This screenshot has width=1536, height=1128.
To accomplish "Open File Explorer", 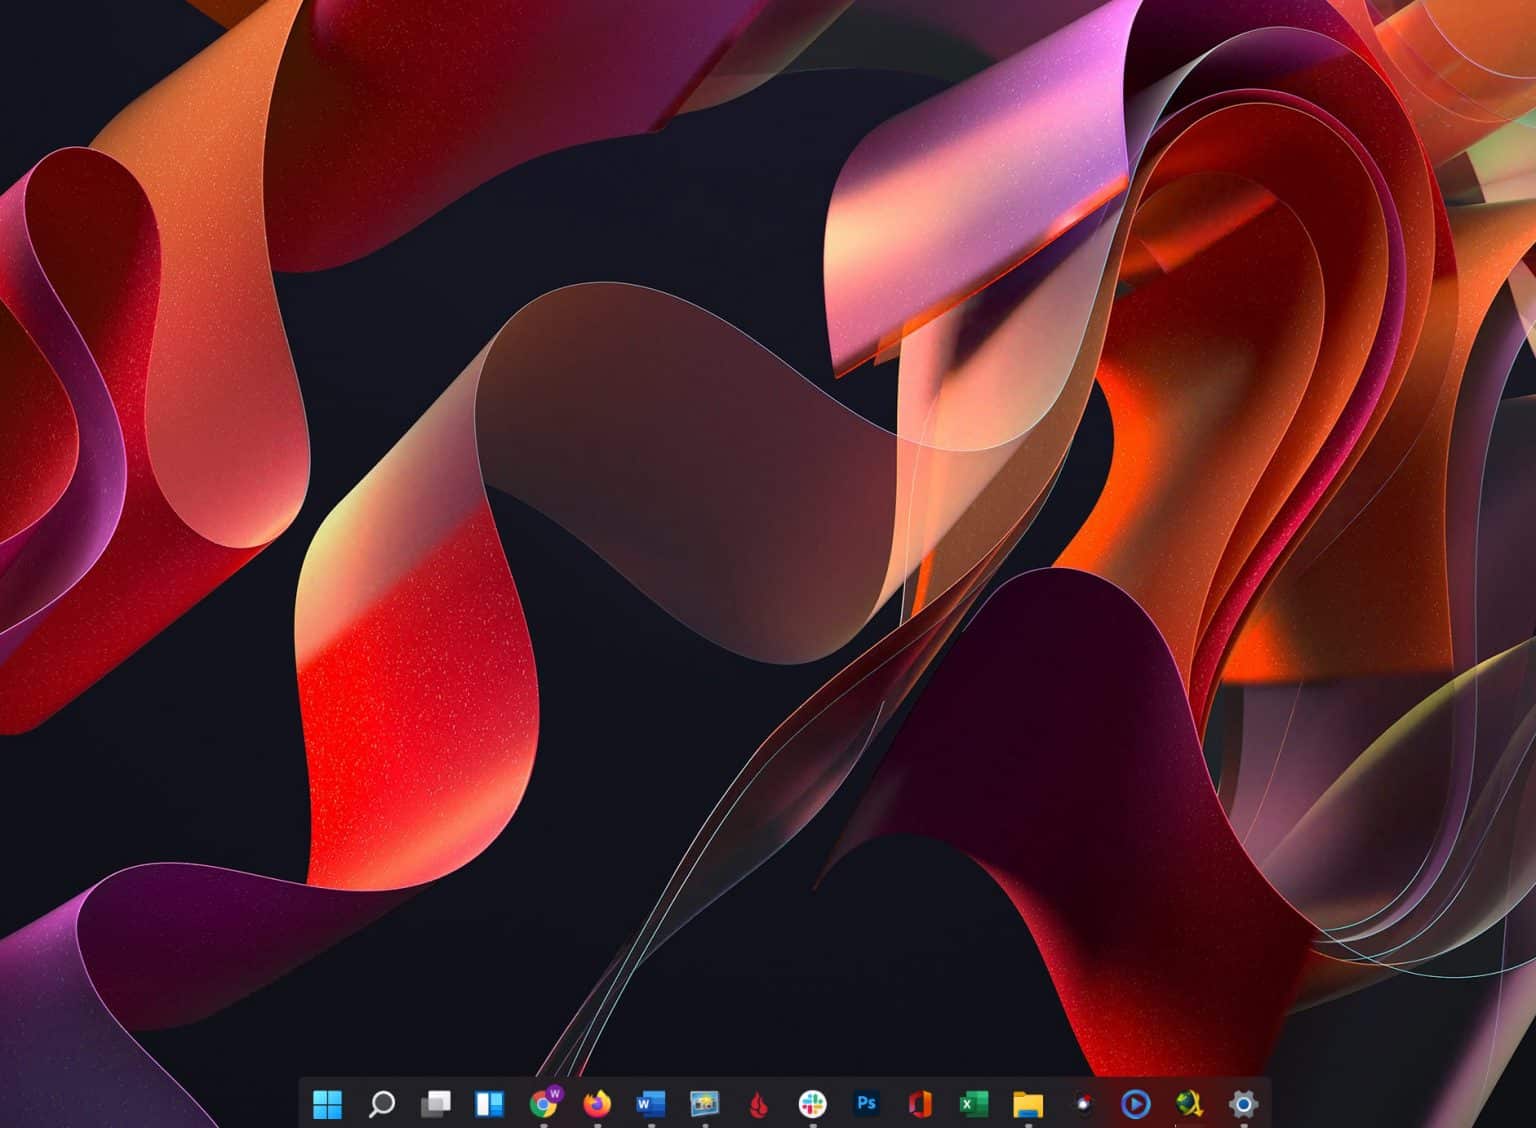I will 1028,1103.
